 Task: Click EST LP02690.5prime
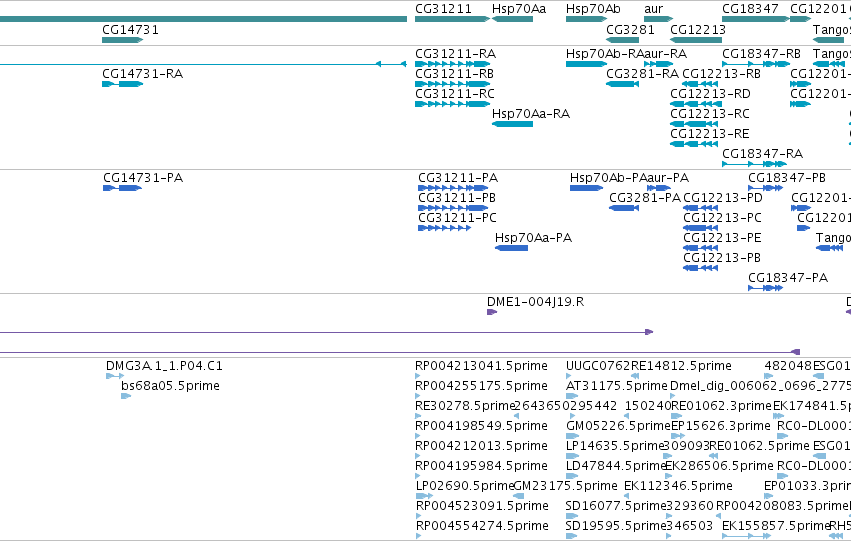(x=424, y=496)
